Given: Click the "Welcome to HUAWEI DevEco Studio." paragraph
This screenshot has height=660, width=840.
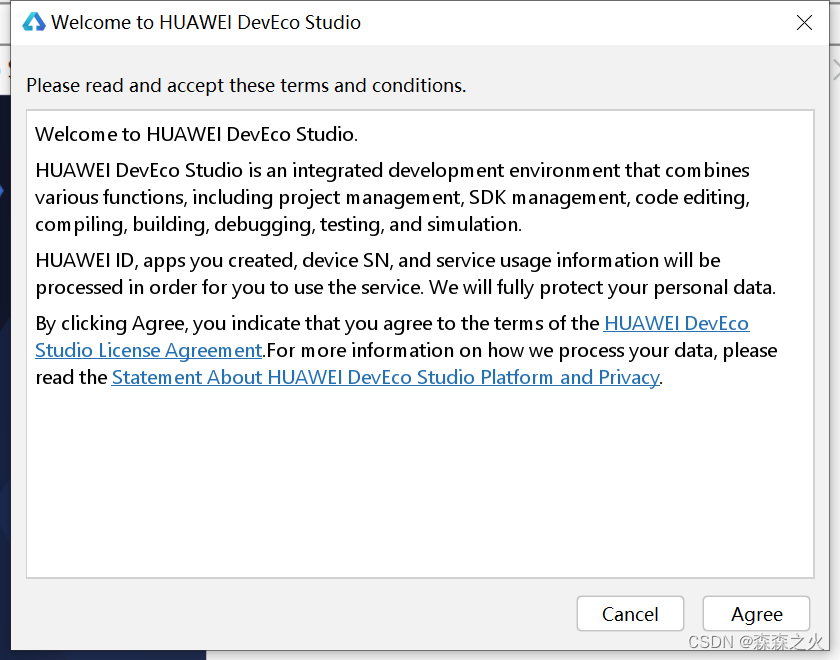Looking at the screenshot, I should (196, 134).
